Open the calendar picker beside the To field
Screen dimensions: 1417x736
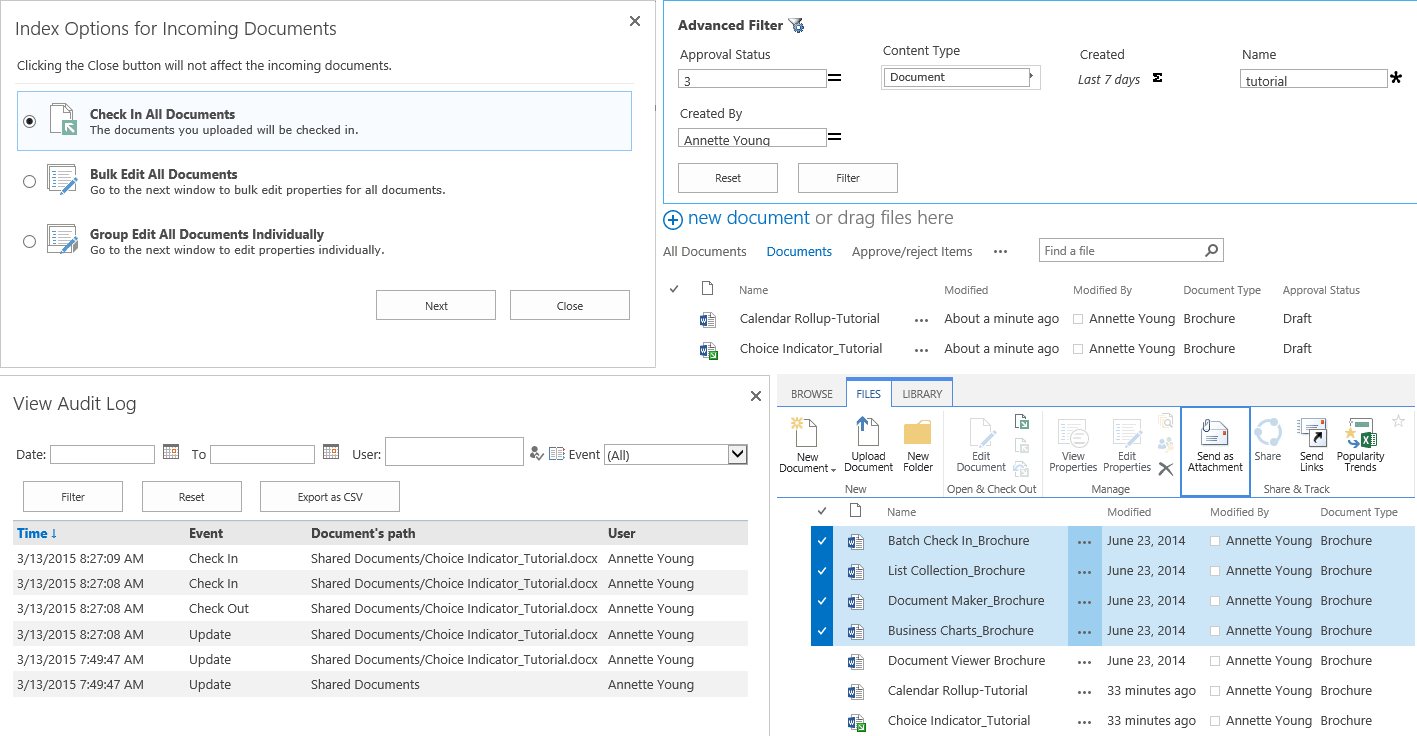click(x=331, y=452)
